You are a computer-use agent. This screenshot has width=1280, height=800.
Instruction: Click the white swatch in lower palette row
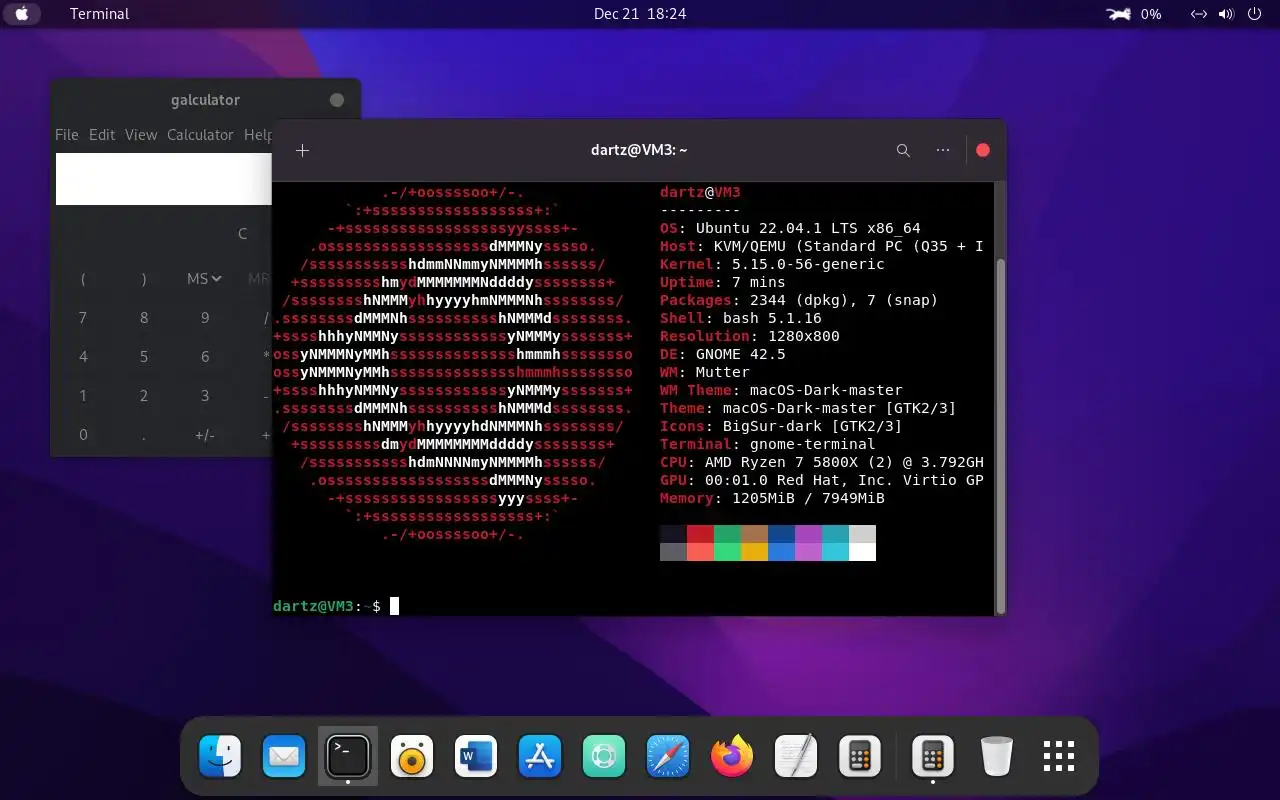point(862,552)
